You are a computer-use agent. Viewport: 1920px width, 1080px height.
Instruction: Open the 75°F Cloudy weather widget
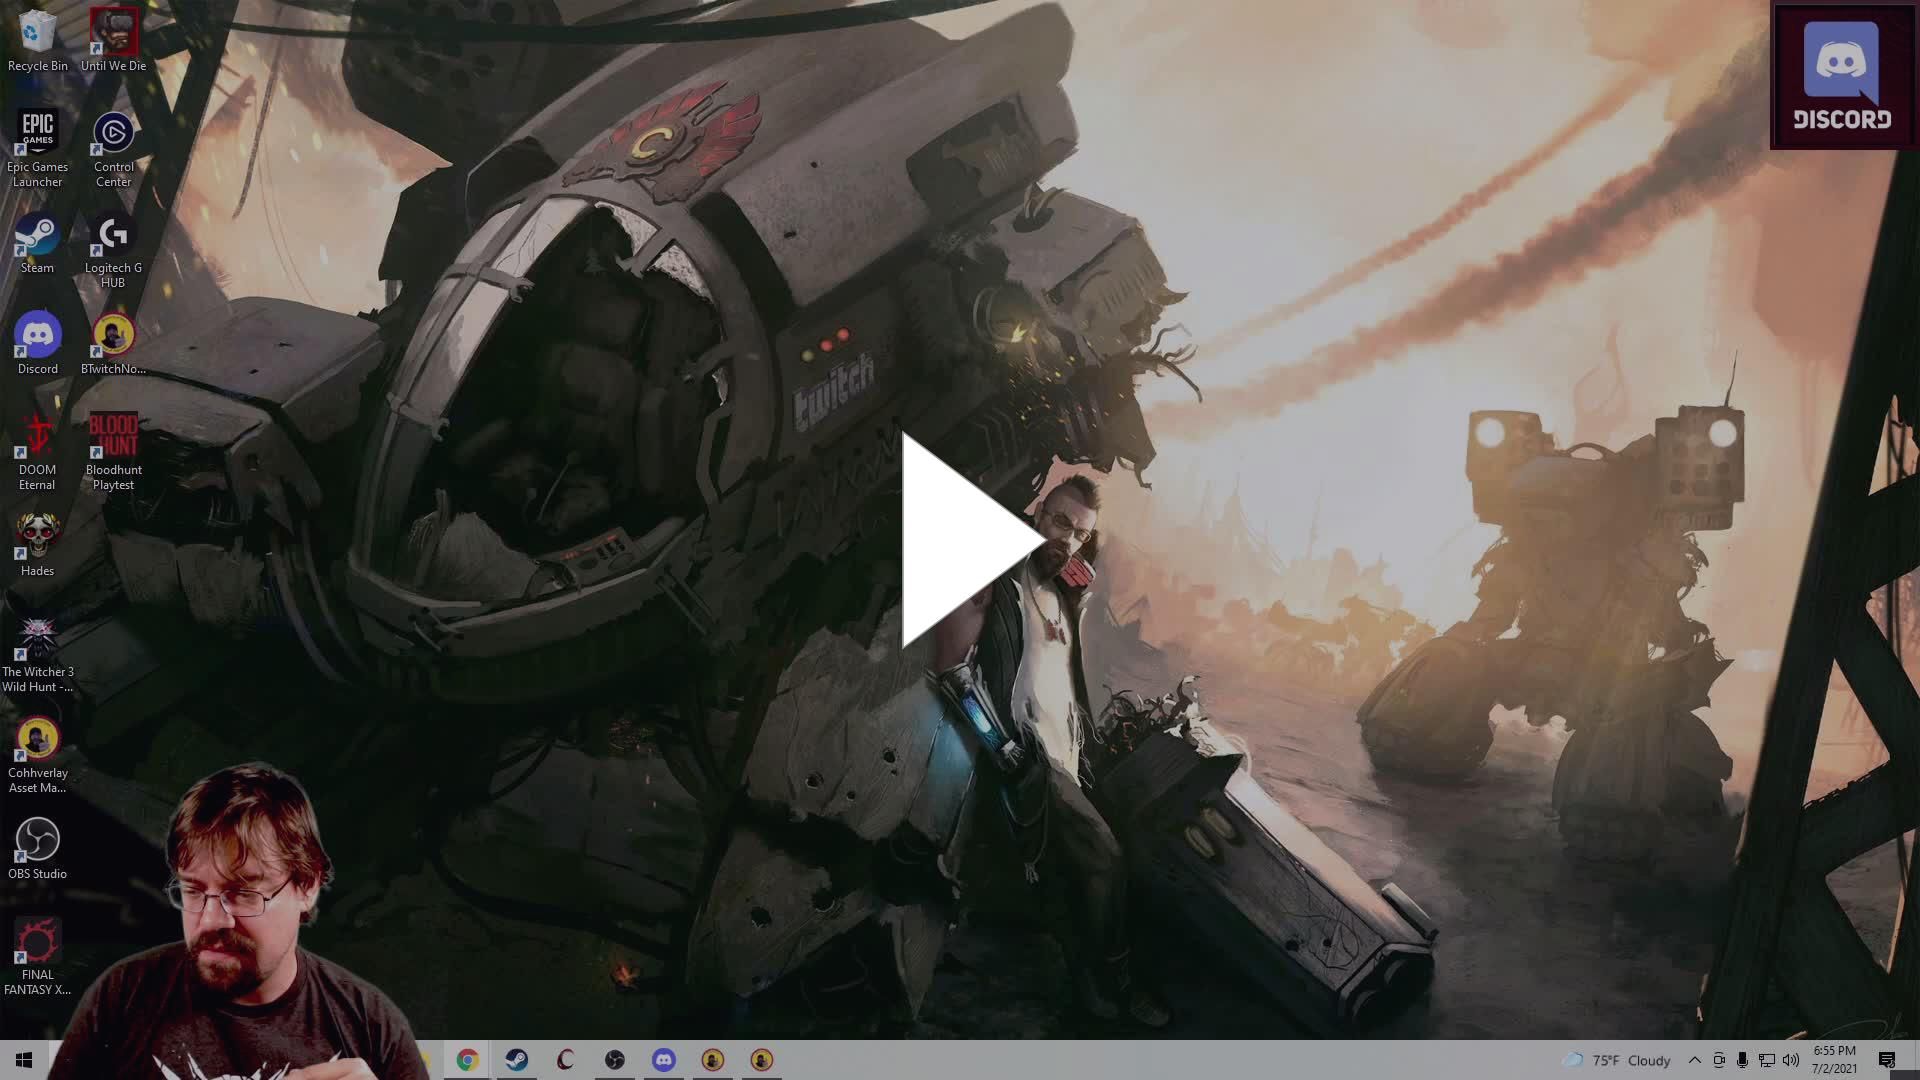(x=1618, y=1060)
